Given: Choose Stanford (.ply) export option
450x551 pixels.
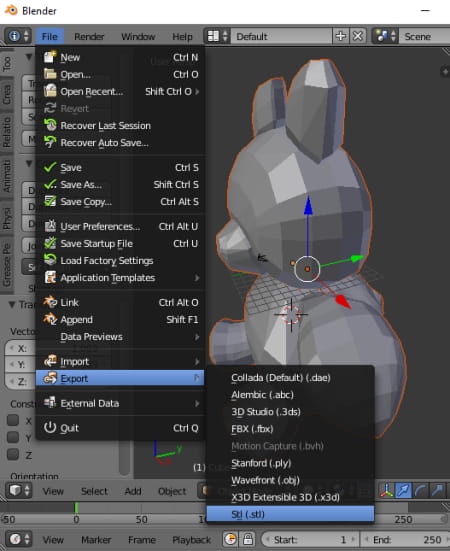Looking at the screenshot, I should (290, 463).
